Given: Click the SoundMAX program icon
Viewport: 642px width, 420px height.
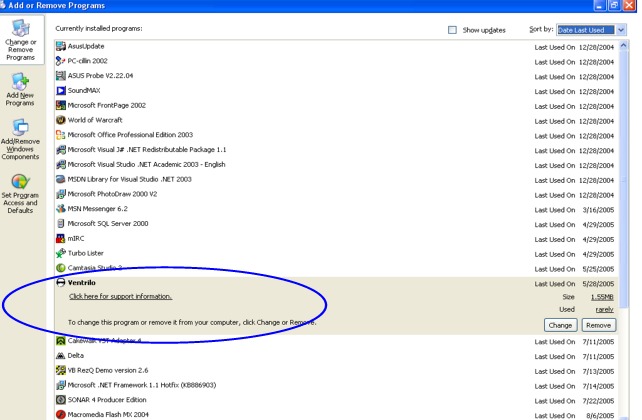Looking at the screenshot, I should (61, 90).
